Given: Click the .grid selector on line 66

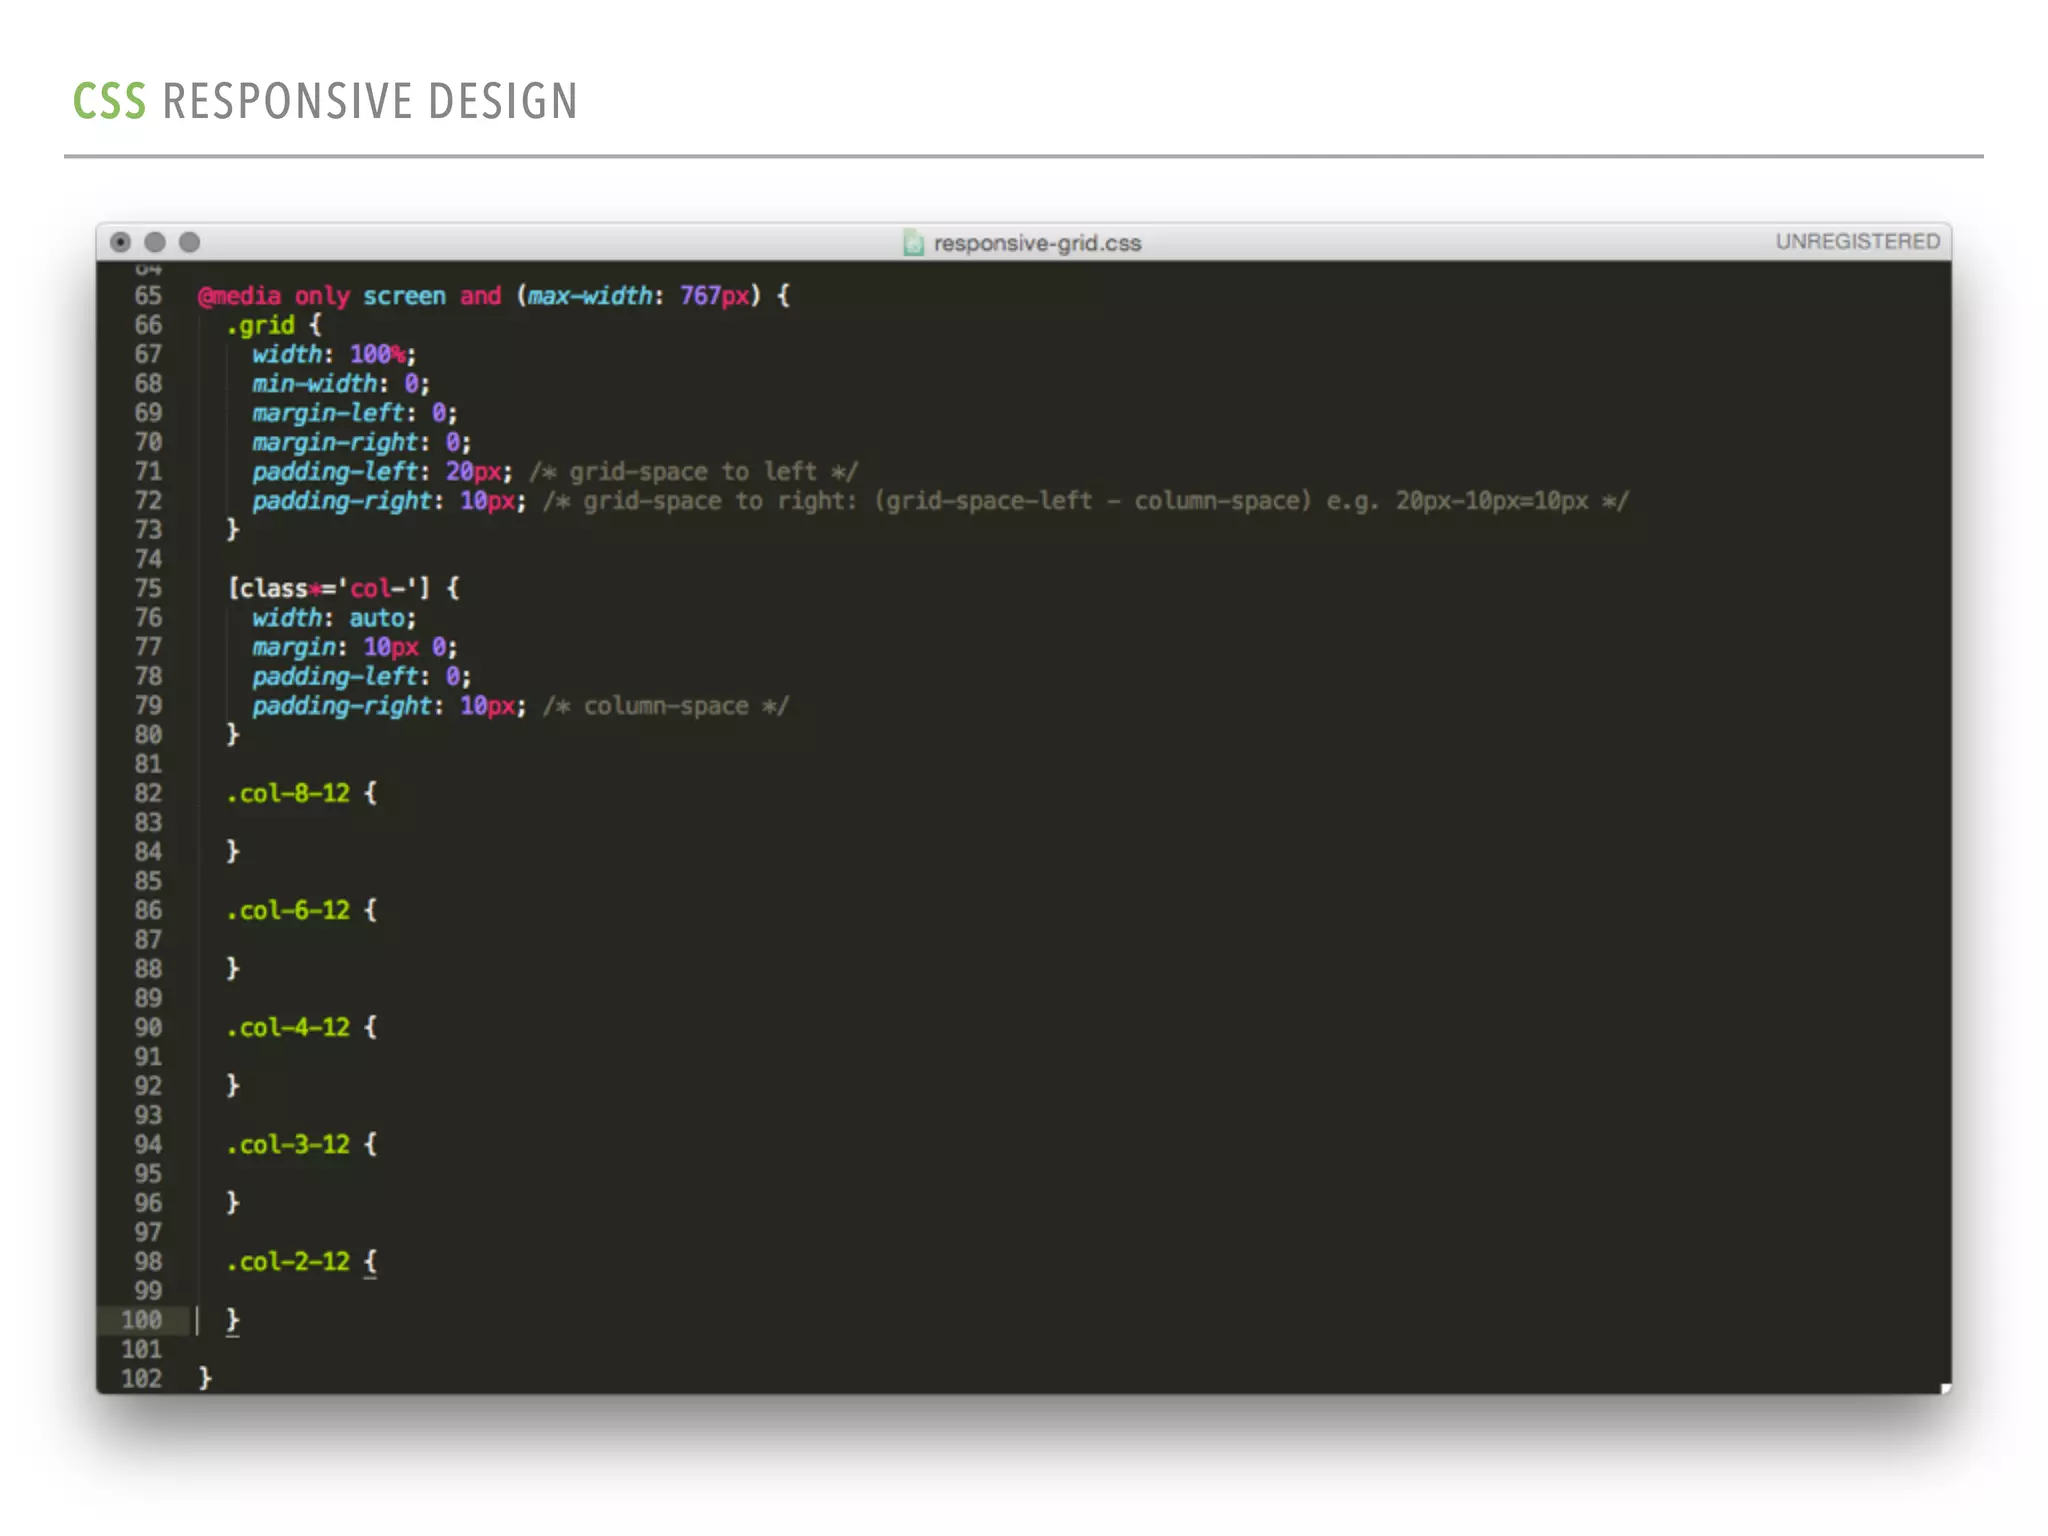Looking at the screenshot, I should point(260,325).
